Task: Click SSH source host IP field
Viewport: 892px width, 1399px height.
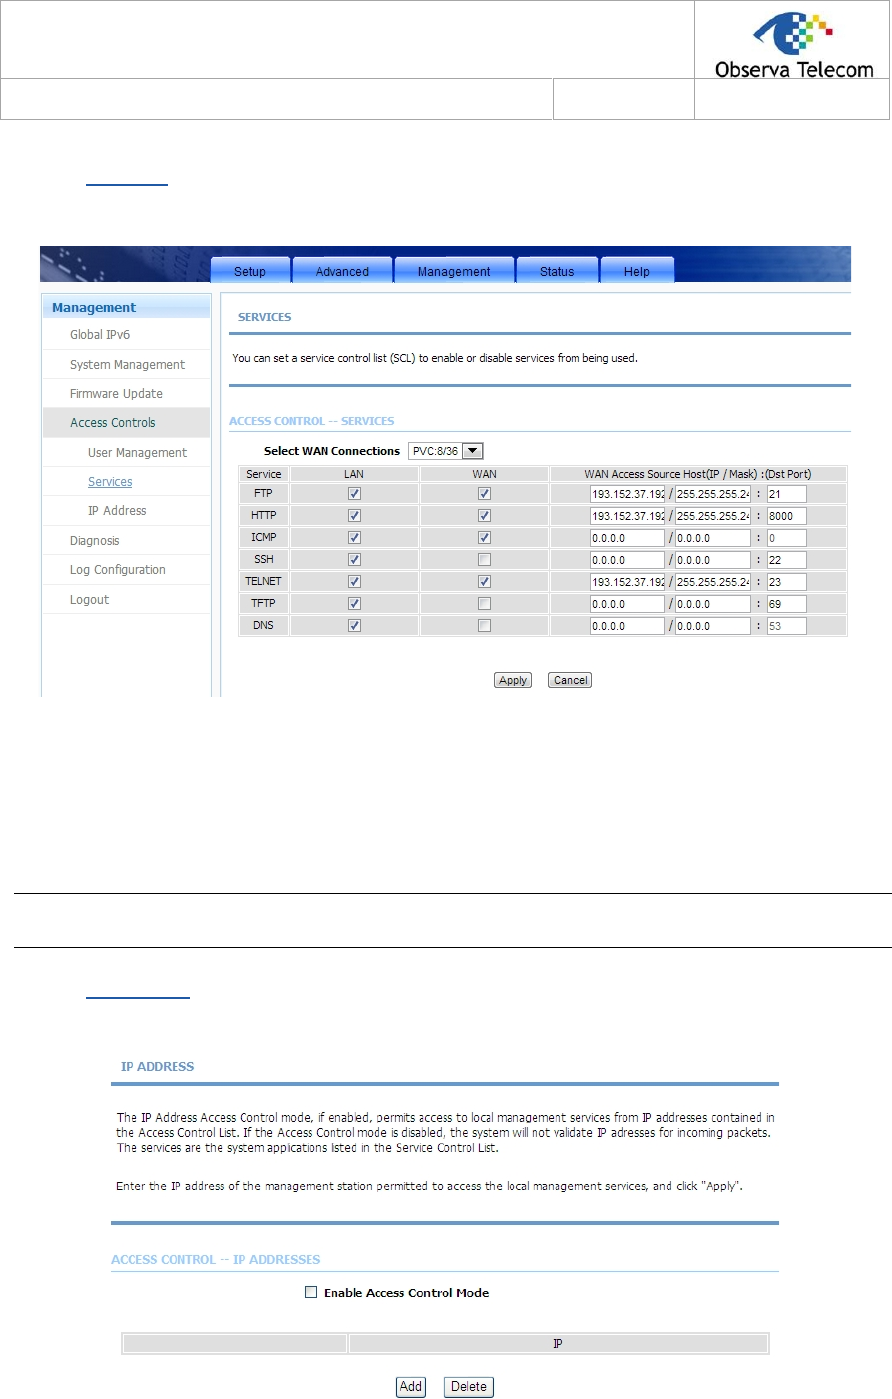Action: 627,560
